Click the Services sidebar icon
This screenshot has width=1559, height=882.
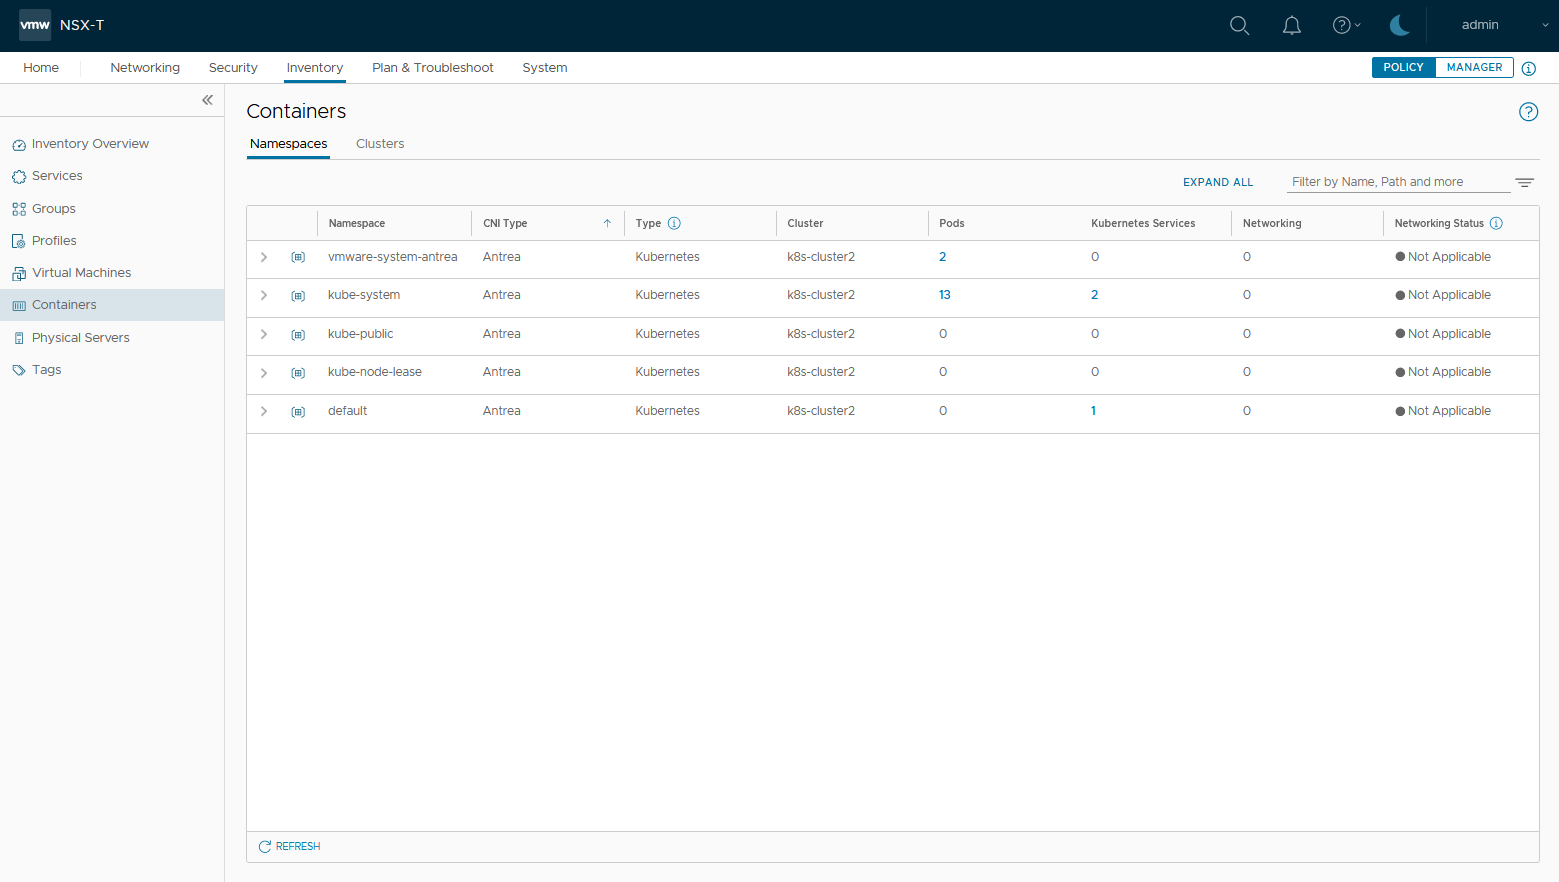click(19, 177)
